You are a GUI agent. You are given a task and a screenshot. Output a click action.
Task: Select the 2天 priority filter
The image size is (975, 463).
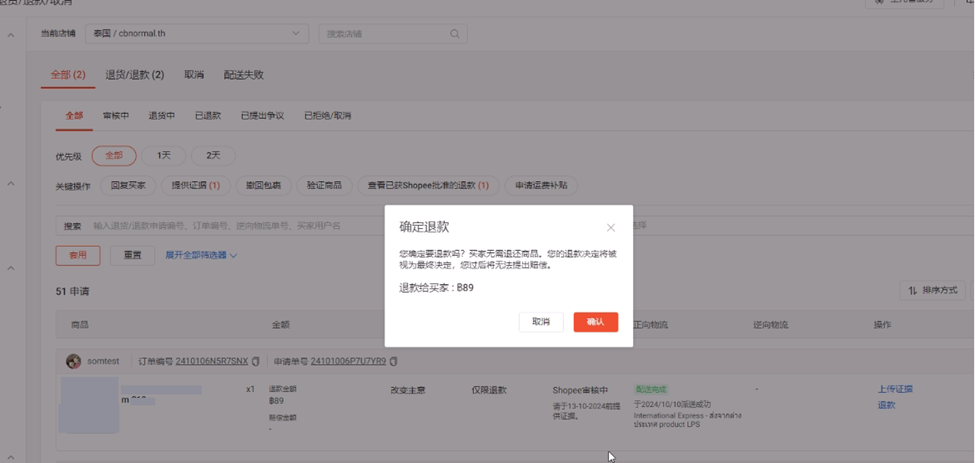tap(213, 155)
